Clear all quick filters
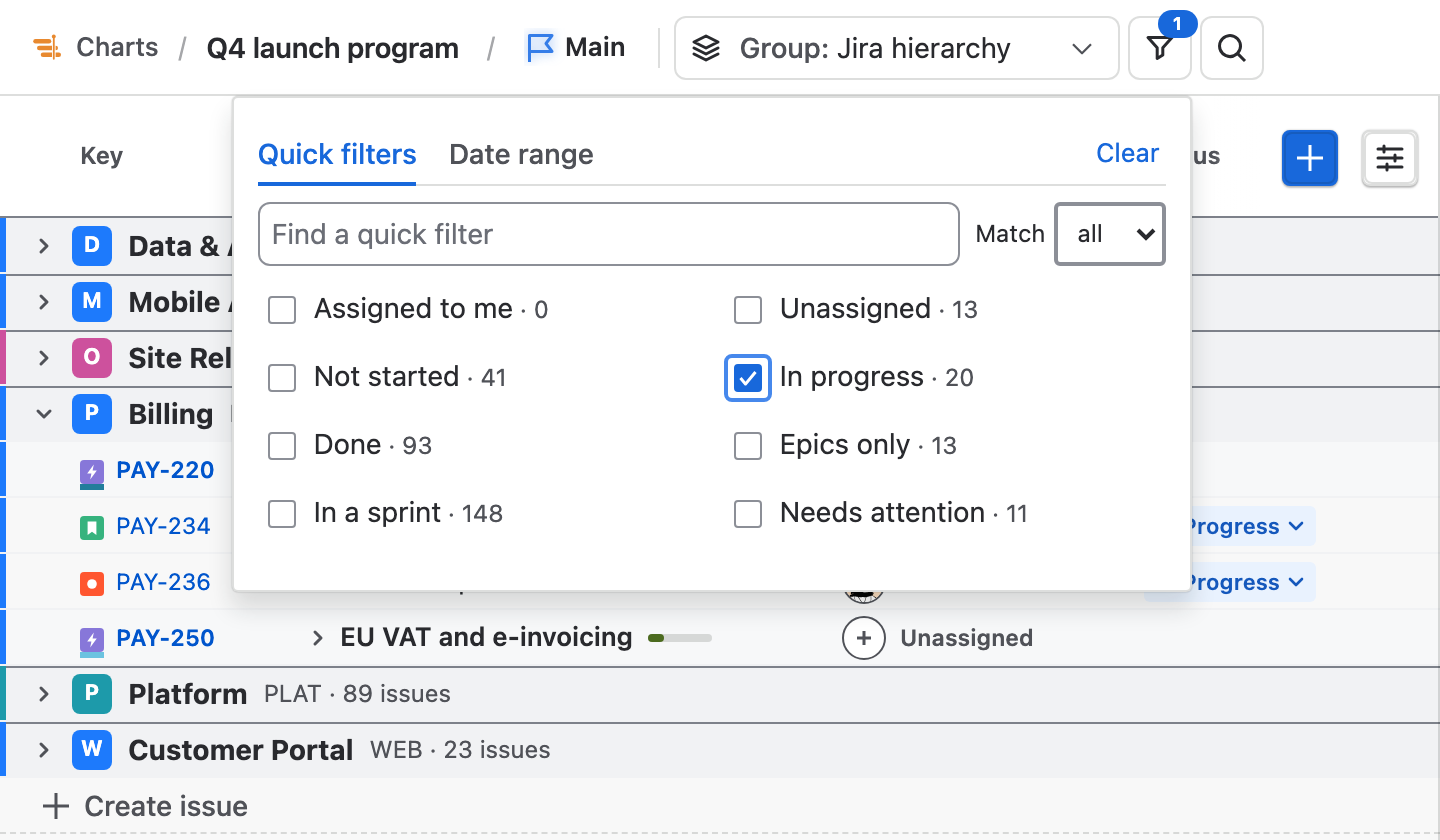Viewport: 1440px width, 840px height. tap(1128, 153)
